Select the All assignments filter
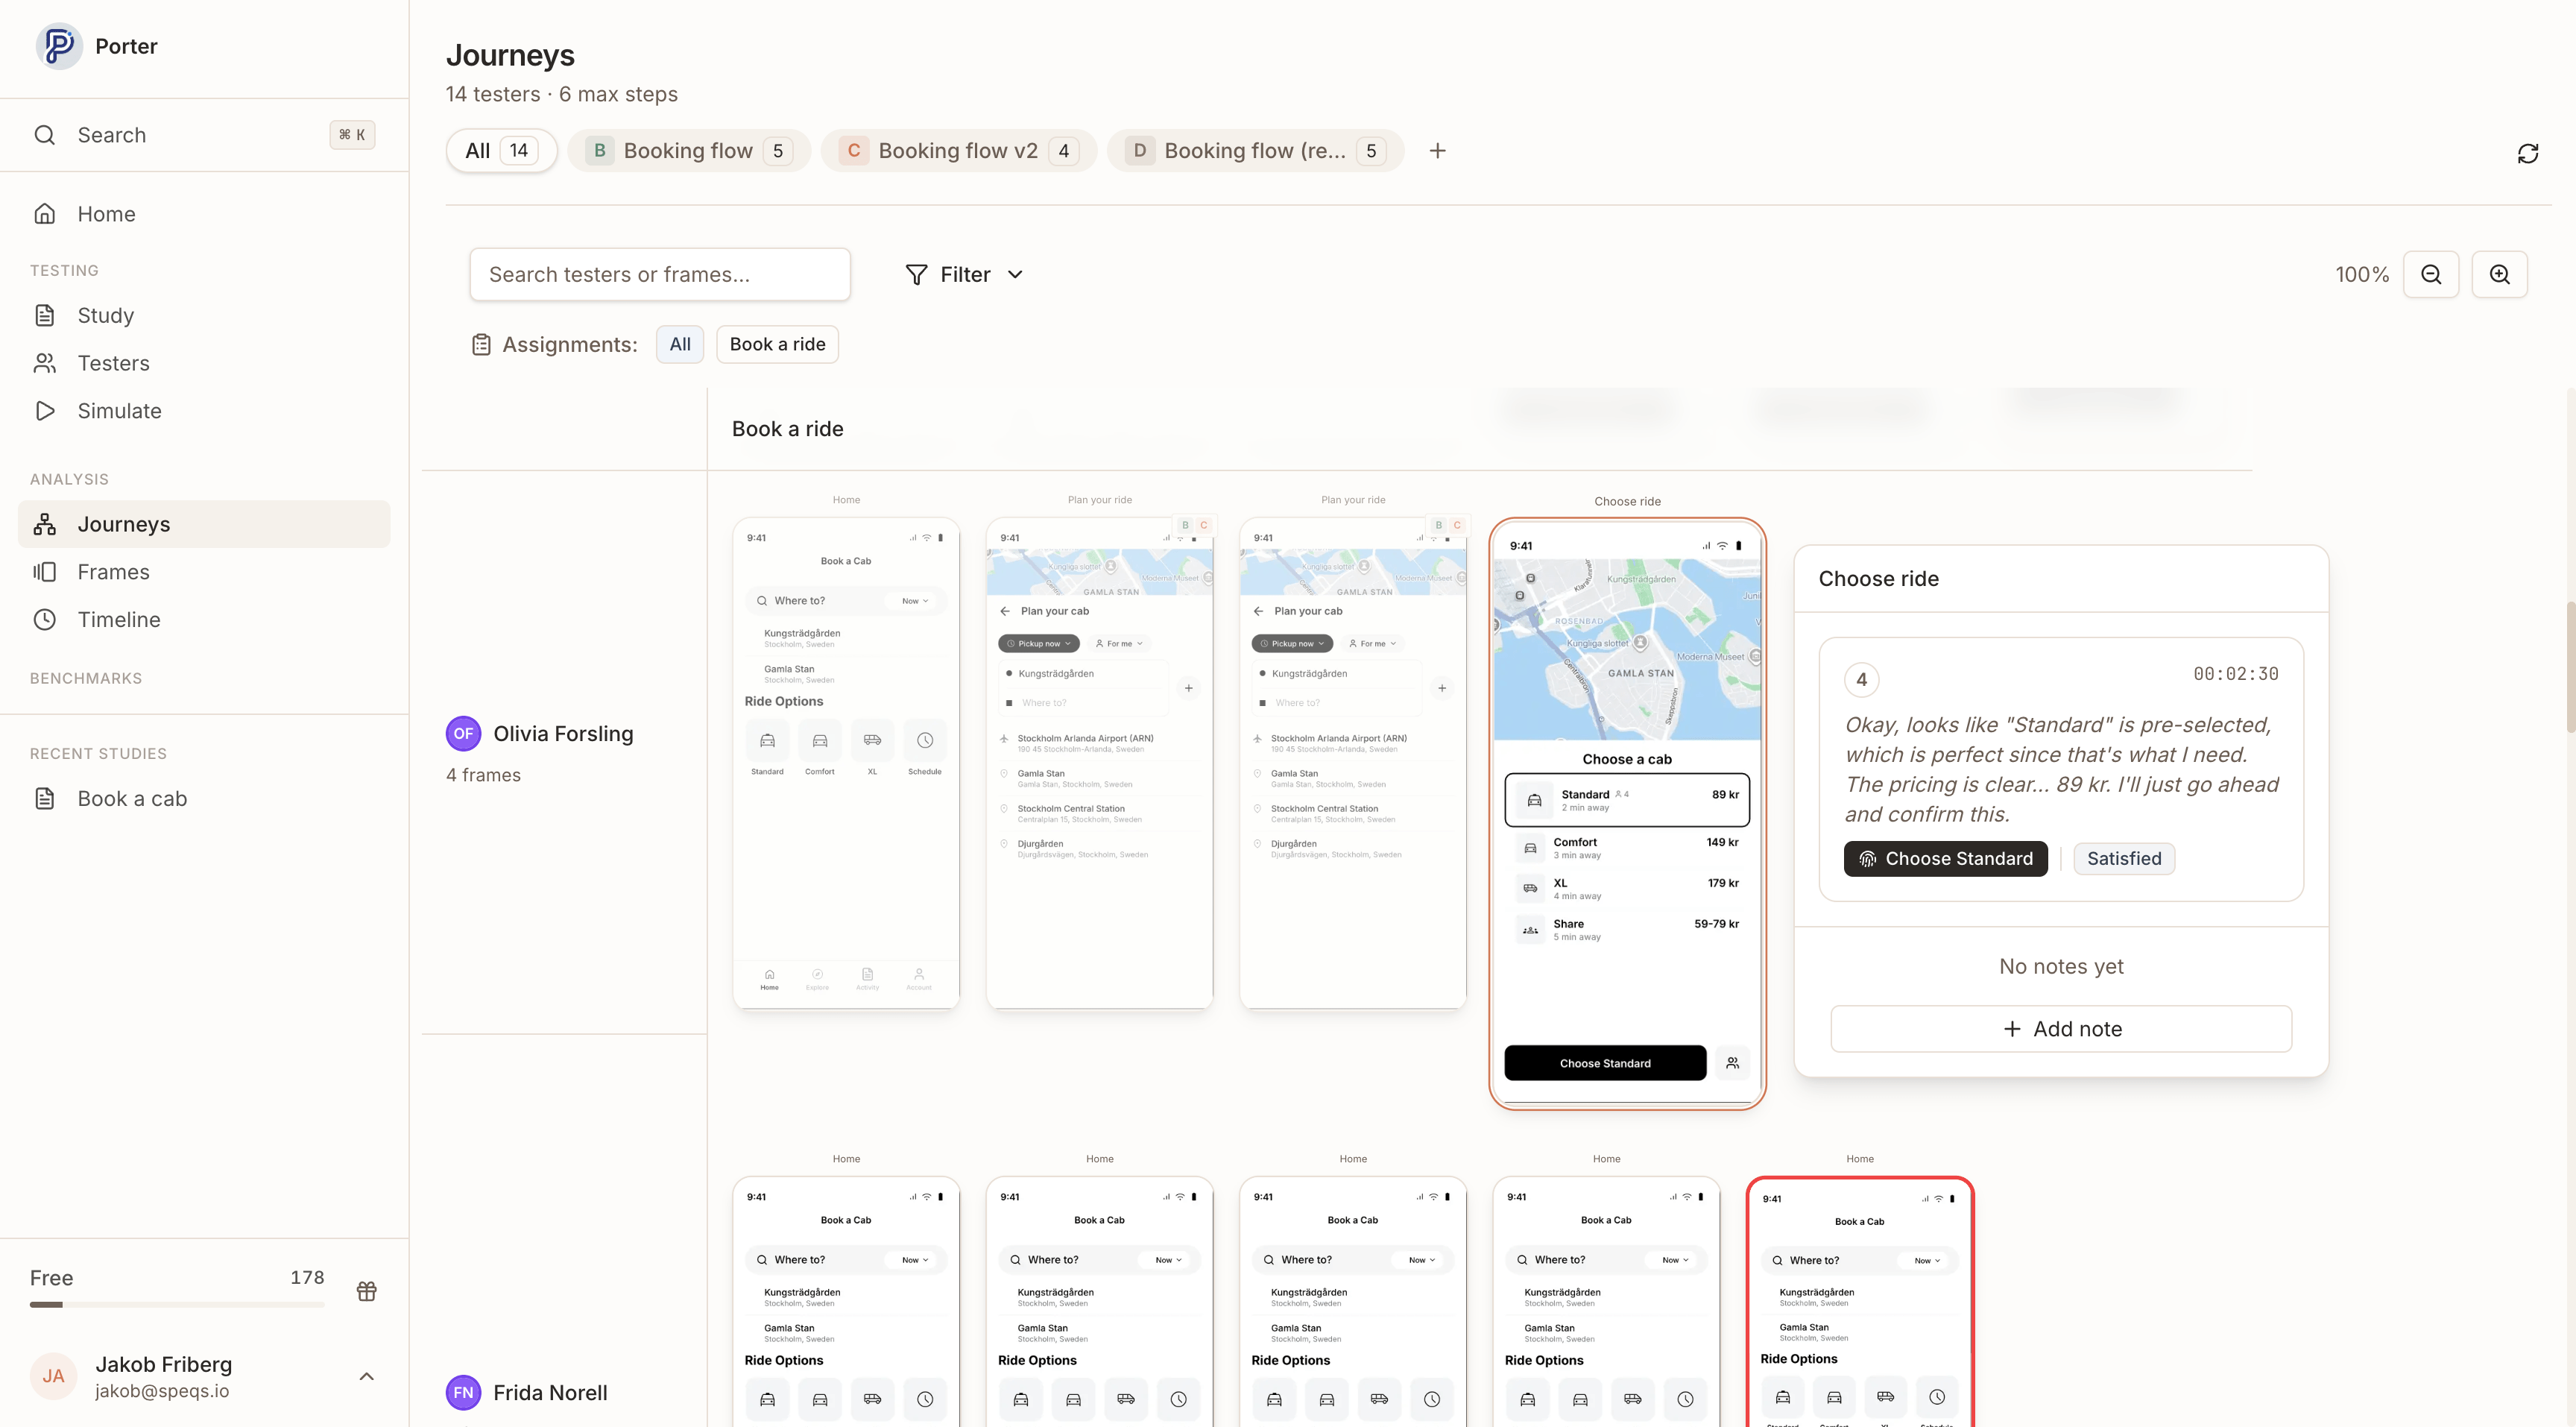This screenshot has width=2576, height=1427. tap(679, 343)
